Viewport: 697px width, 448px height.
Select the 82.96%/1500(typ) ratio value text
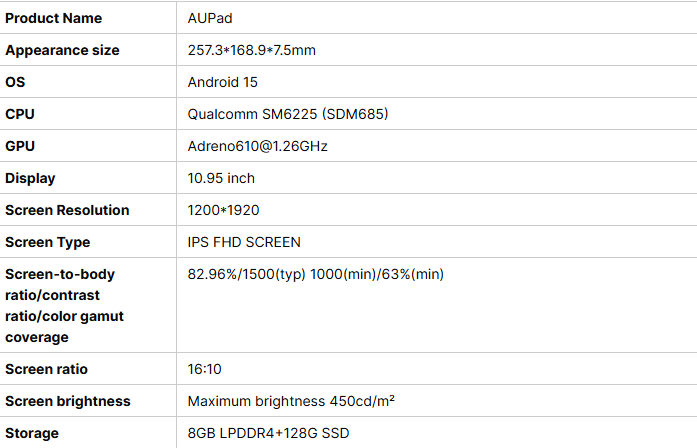[x=316, y=274]
